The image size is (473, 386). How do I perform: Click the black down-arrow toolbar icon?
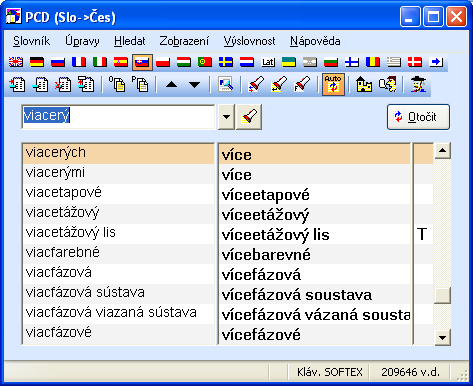[194, 85]
